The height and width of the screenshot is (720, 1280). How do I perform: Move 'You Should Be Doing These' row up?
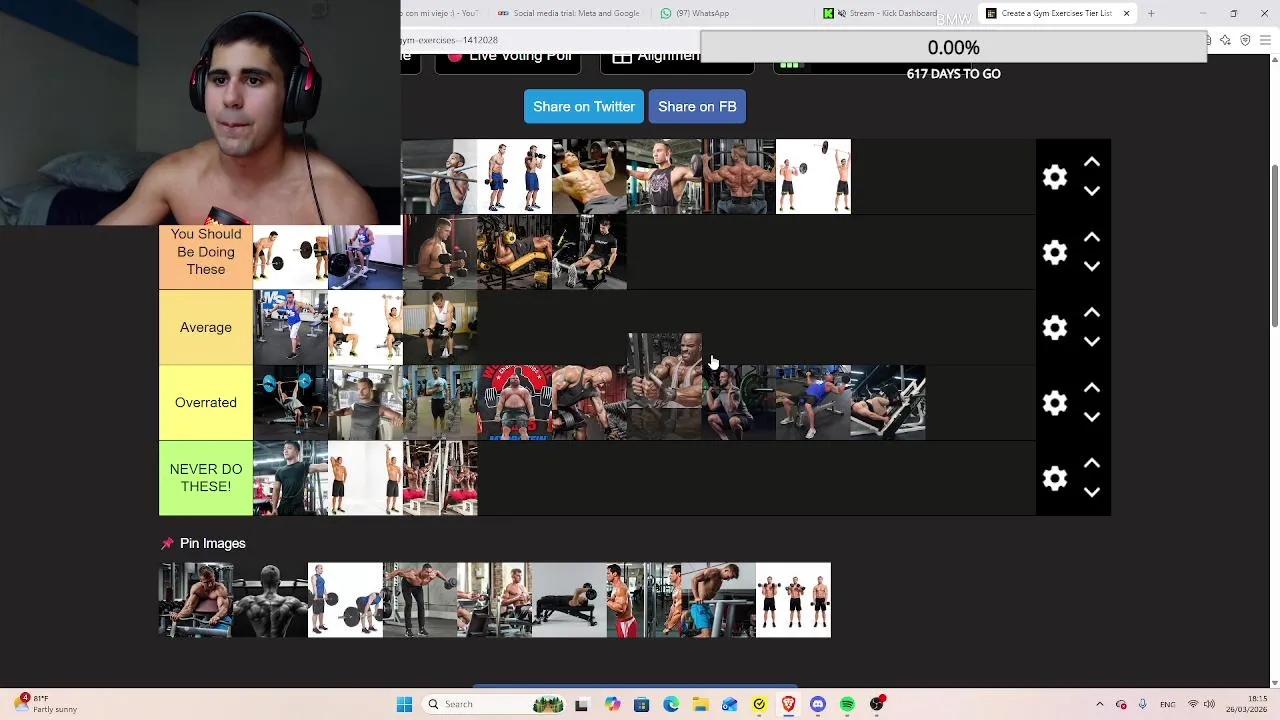[1092, 237]
